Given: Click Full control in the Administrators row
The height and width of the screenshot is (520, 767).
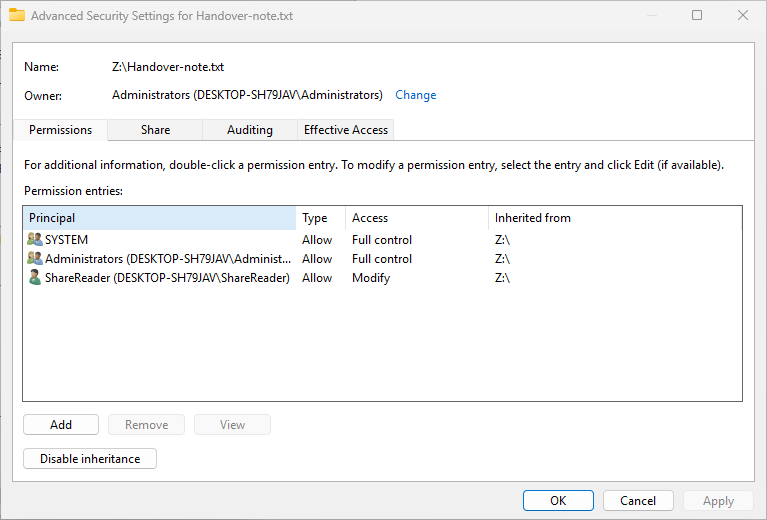Looking at the screenshot, I should tap(382, 259).
